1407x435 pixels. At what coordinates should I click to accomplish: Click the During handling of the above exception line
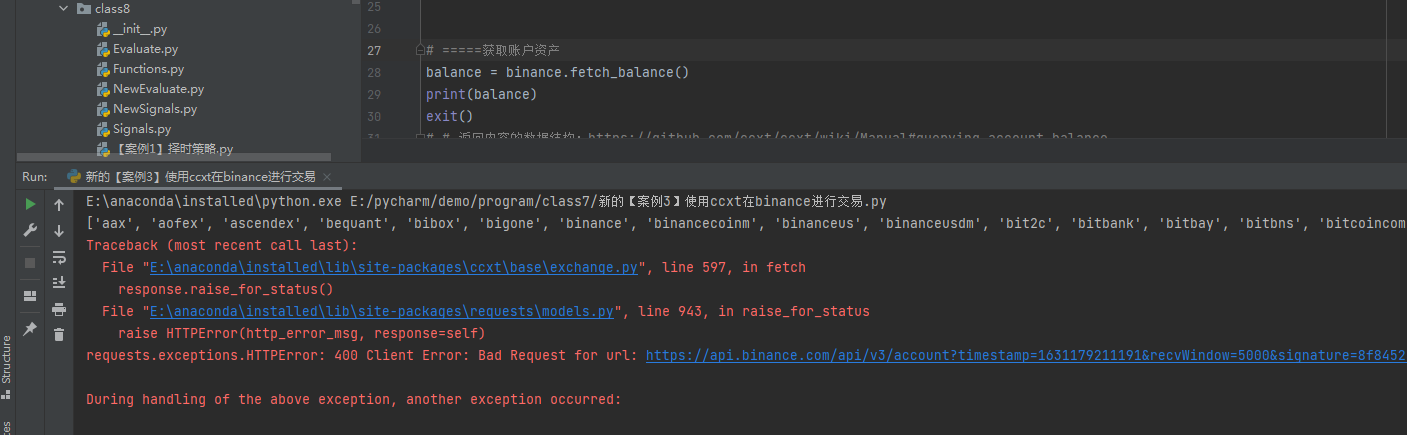pyautogui.click(x=354, y=399)
